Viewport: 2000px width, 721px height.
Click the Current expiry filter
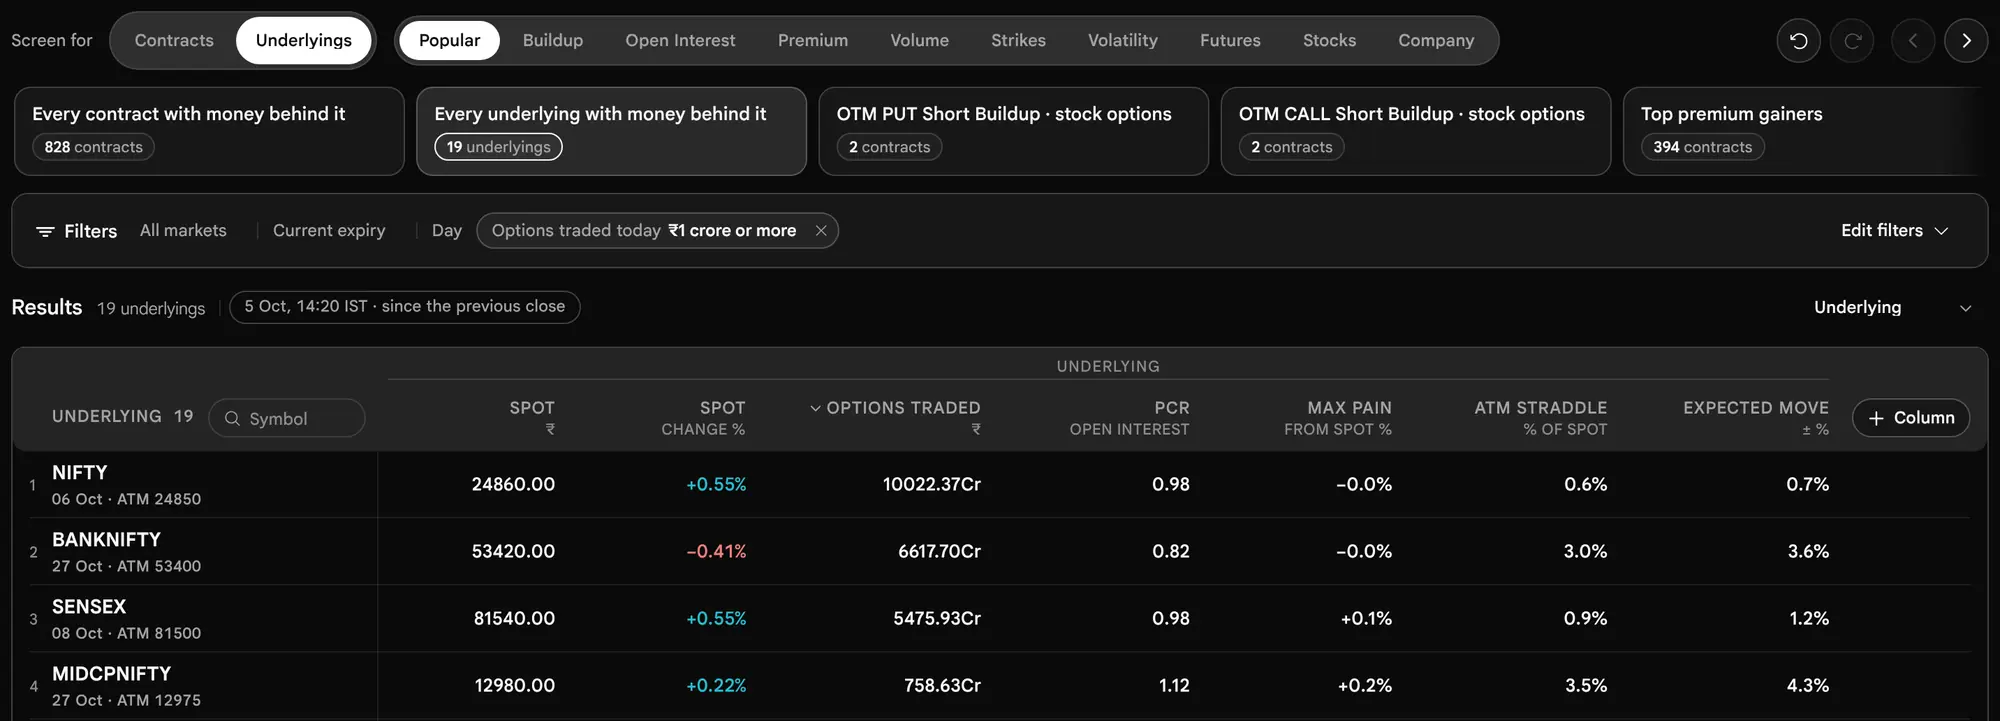(329, 231)
